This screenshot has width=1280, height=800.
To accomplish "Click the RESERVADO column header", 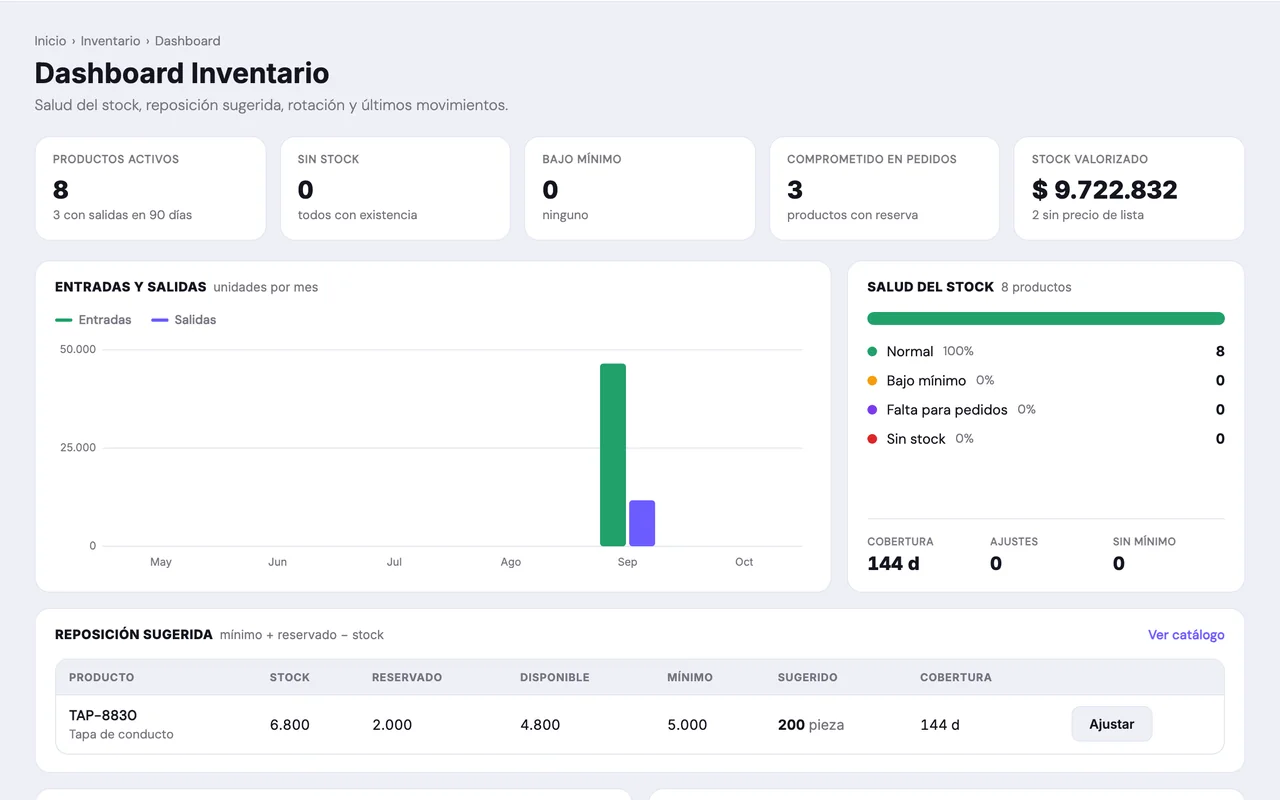I will click(407, 677).
